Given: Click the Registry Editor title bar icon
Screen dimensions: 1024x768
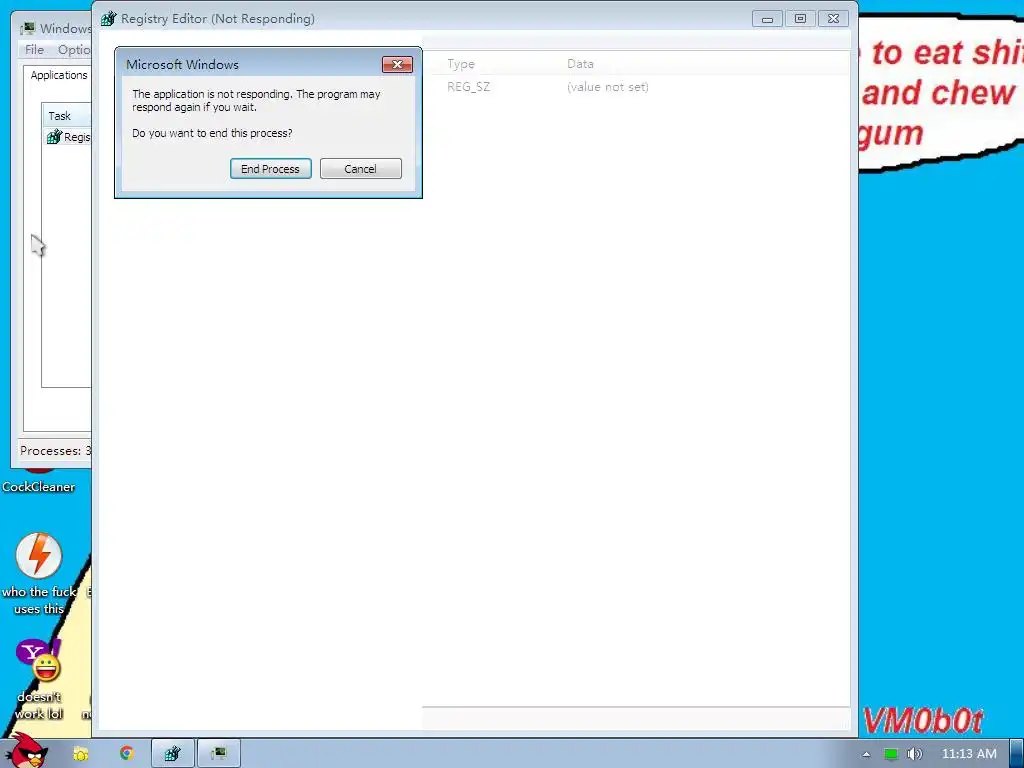Looking at the screenshot, I should [108, 19].
